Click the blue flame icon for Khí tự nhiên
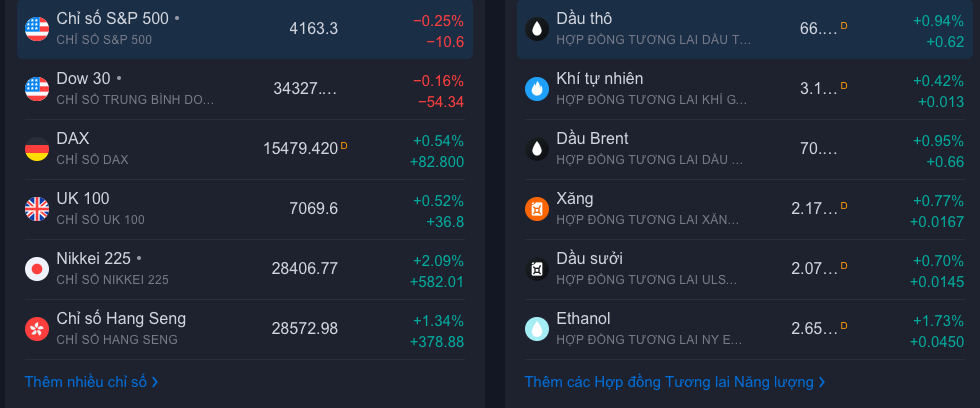The height and width of the screenshot is (408, 980). pyautogui.click(x=537, y=89)
